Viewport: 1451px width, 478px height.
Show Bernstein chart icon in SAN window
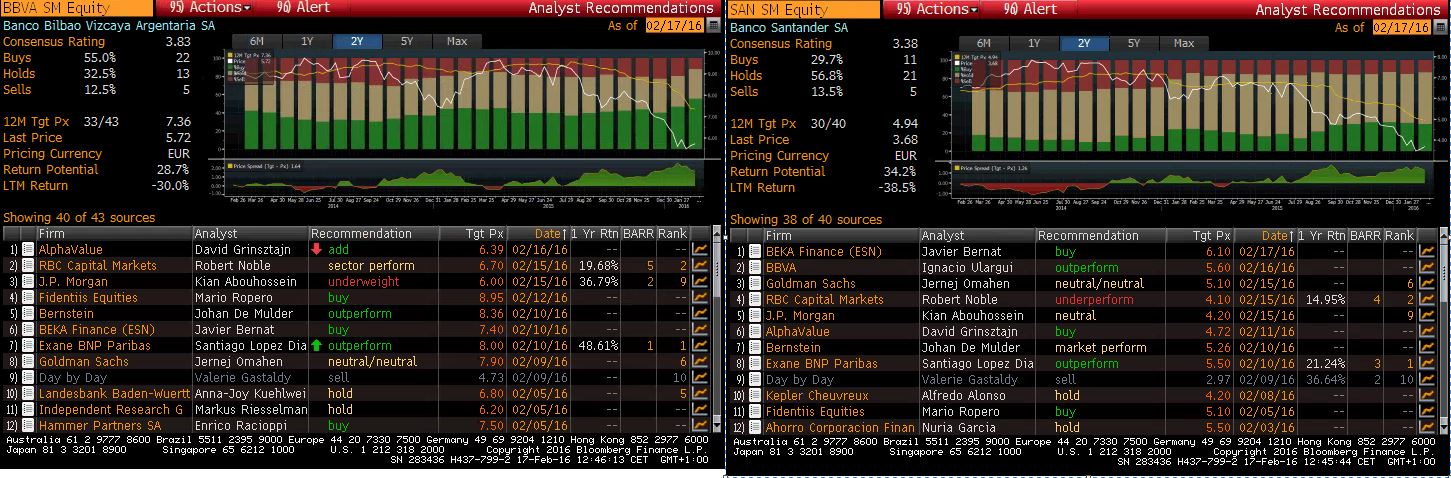(x=1427, y=348)
